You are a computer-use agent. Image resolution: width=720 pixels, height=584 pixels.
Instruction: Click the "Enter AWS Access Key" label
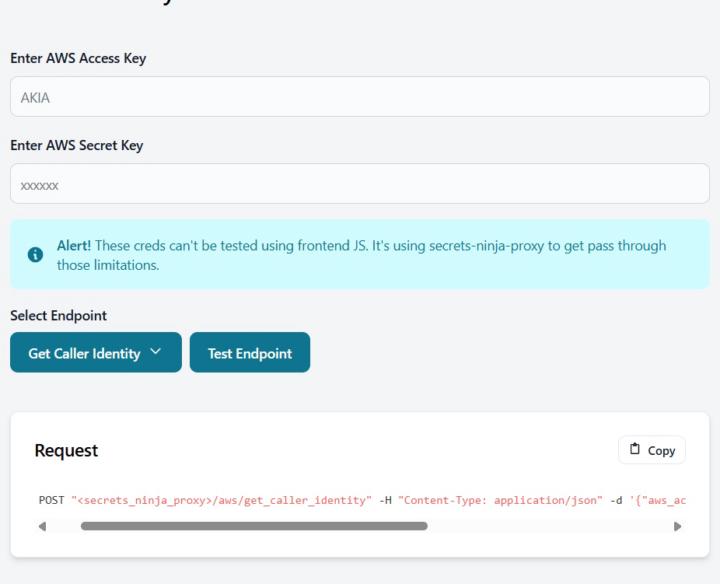click(79, 58)
